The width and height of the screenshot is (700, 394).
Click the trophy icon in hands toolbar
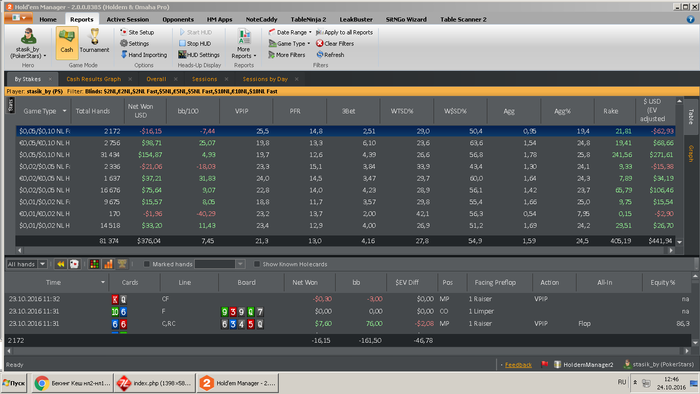click(x=121, y=264)
